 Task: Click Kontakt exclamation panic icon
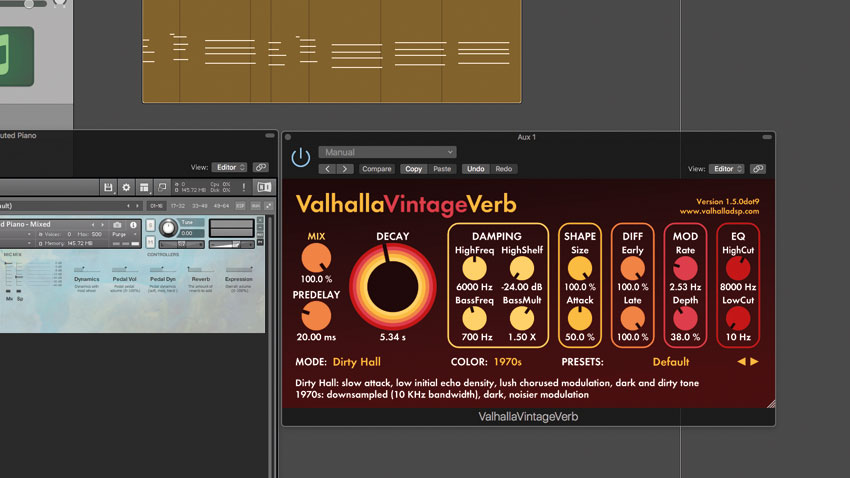[244, 188]
